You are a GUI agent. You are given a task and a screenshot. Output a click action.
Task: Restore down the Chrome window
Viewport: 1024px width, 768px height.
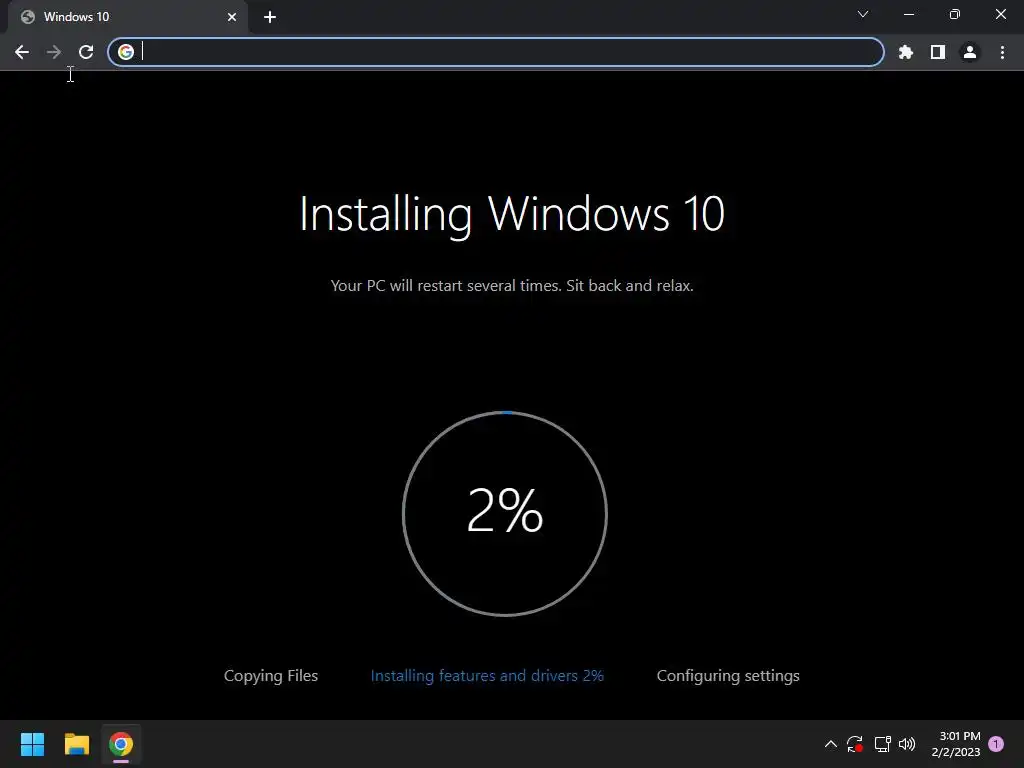955,14
